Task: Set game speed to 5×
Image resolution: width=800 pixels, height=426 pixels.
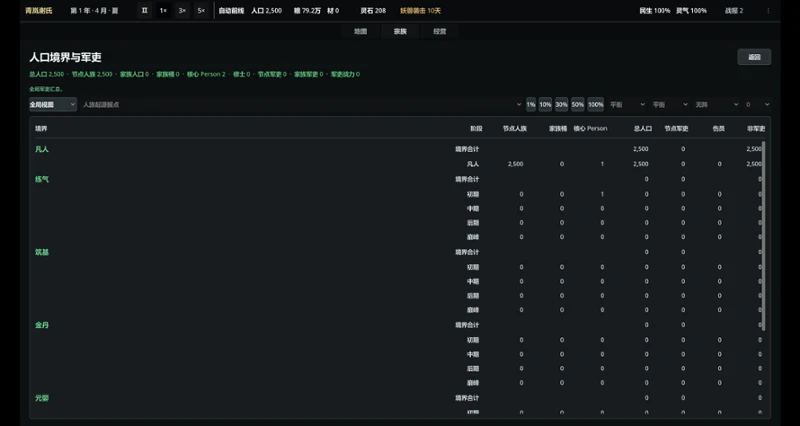Action: click(x=201, y=10)
